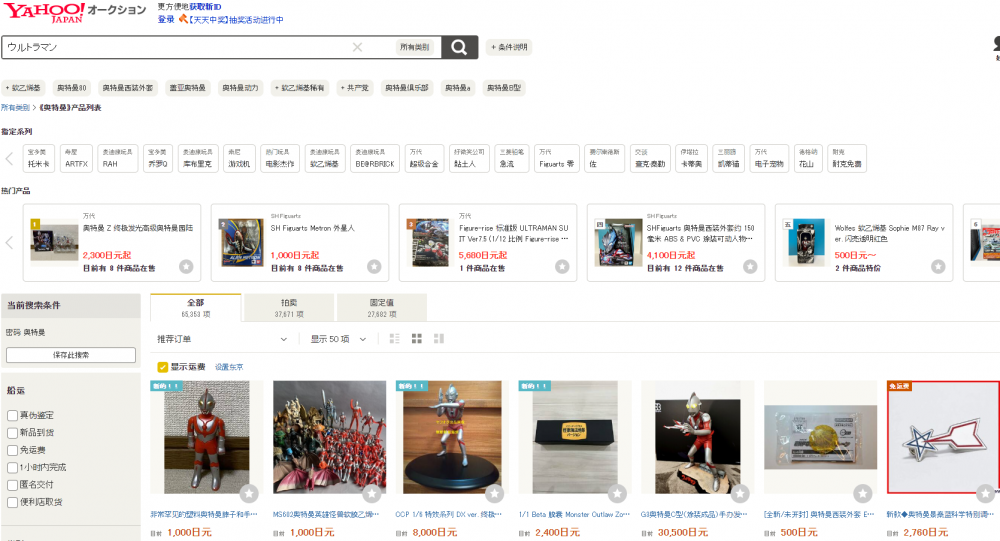Viewport: 1000px width, 541px height.
Task: Star the 30,500 yen Ultraman C-type listing
Action: (x=740, y=493)
